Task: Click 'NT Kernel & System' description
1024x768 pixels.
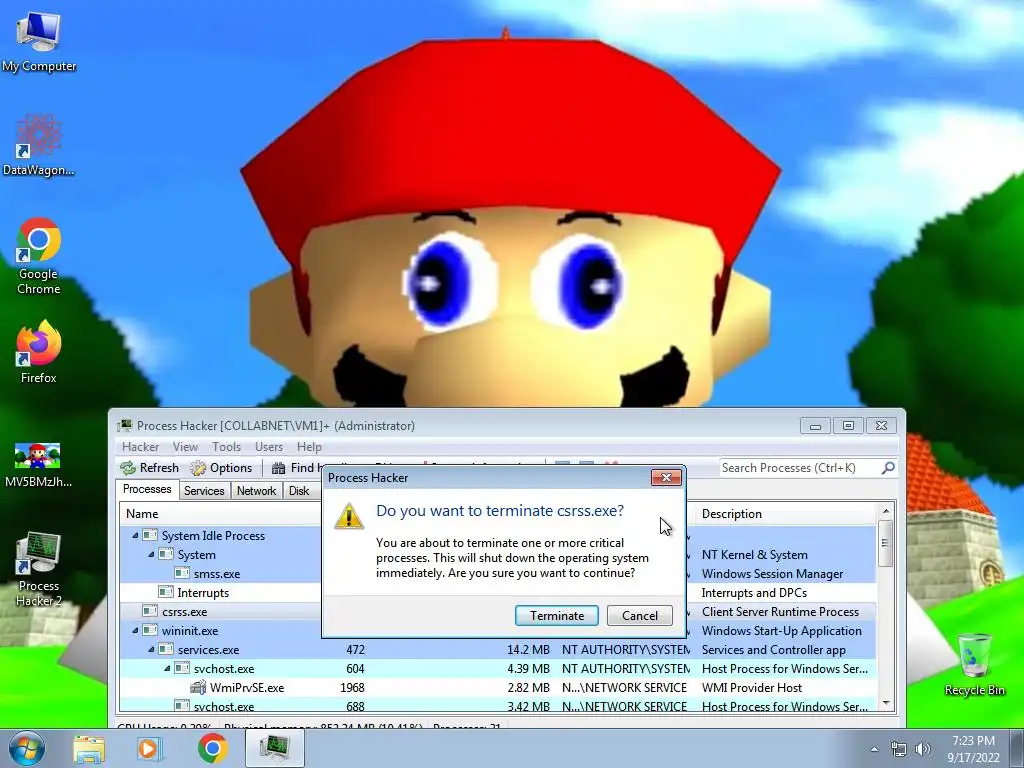Action: (x=754, y=554)
